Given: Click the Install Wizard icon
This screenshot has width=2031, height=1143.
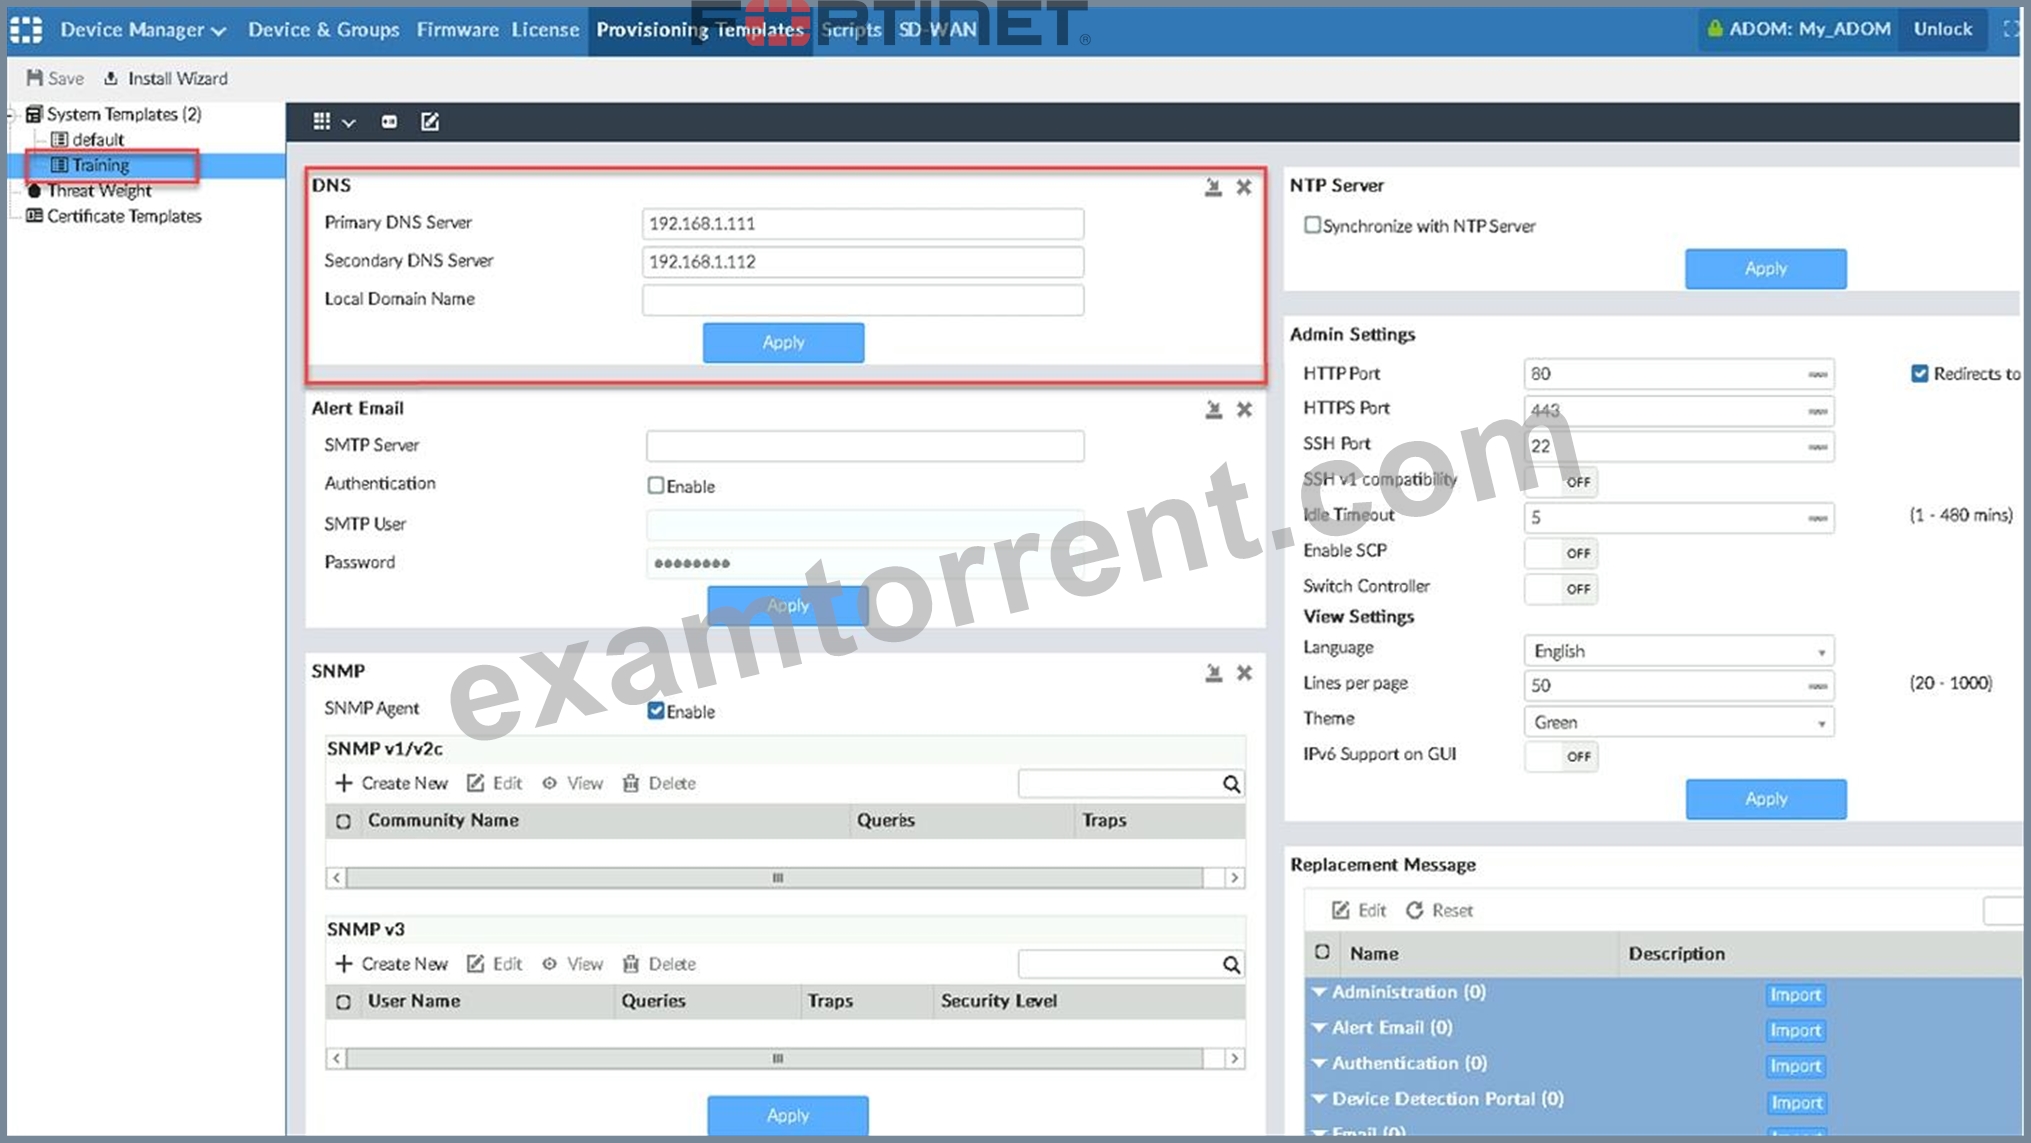Looking at the screenshot, I should [111, 78].
